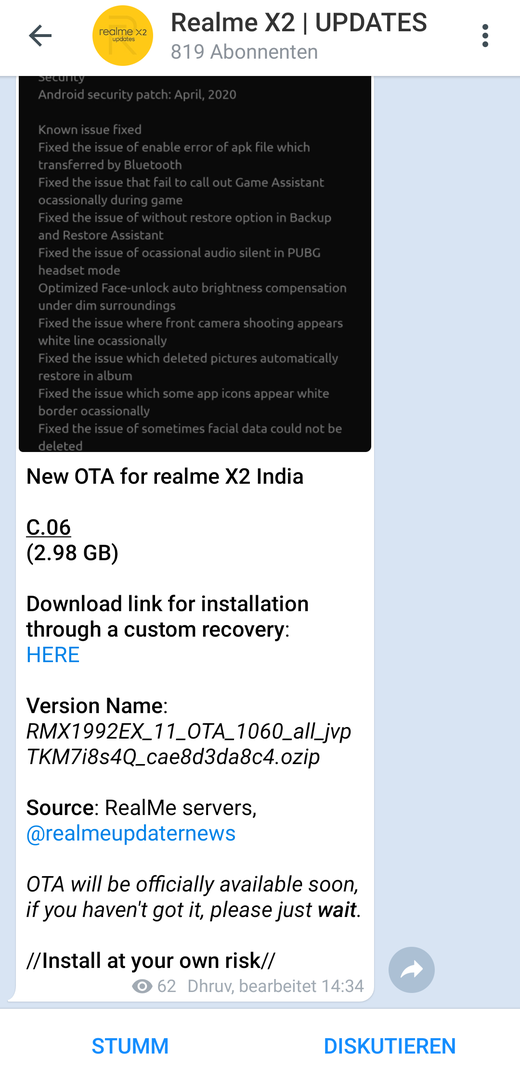Screen dimensions: 520x1080
Task: Open the Realme X2 Updates channel avatar
Action: (123, 36)
